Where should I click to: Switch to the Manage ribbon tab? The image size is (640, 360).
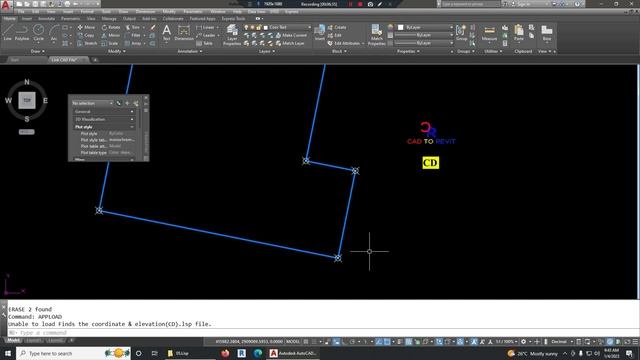(x=109, y=19)
